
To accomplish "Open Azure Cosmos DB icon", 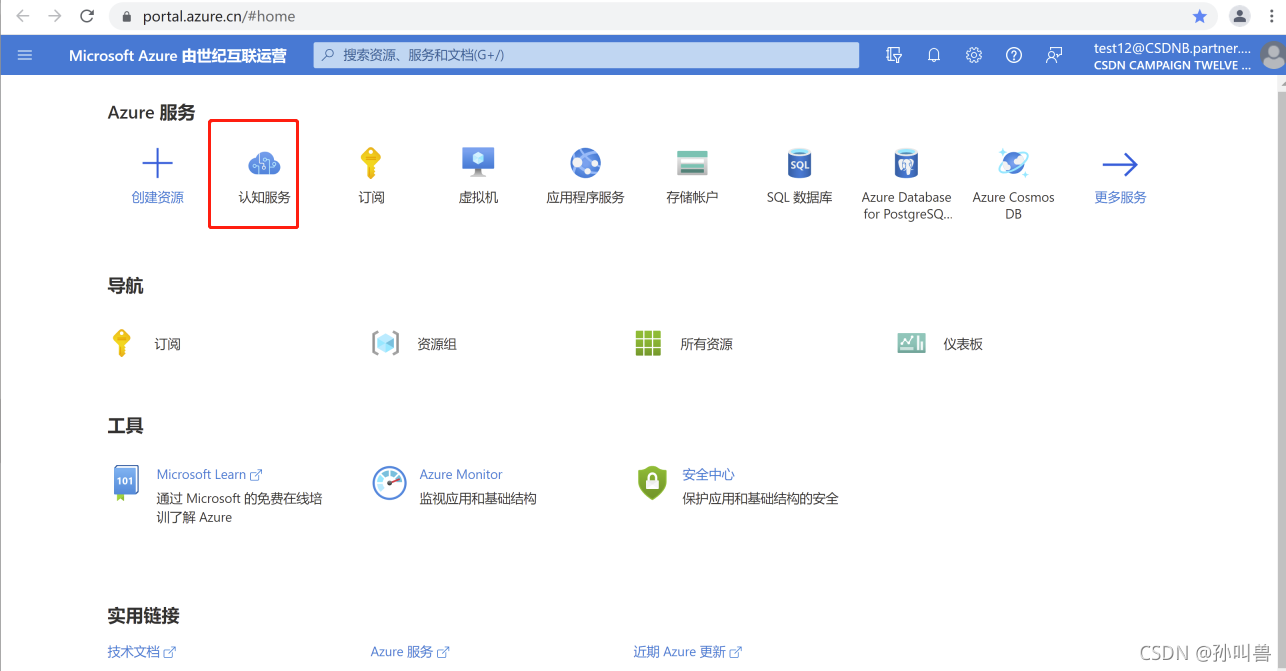I will [1013, 163].
